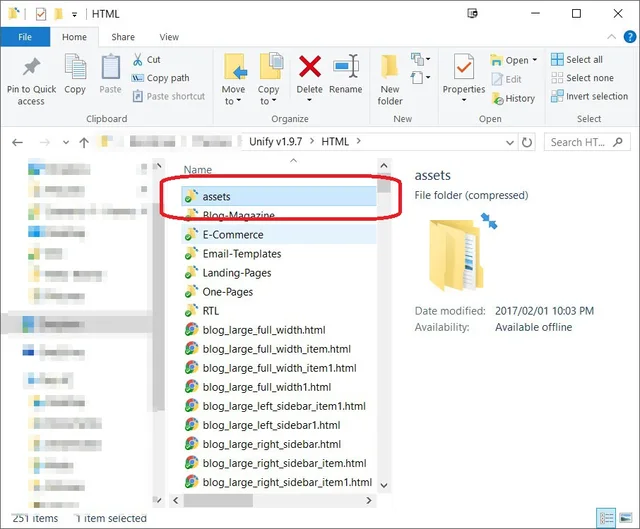Select the One-Pages folder
Viewport: 640px width, 529px height.
click(x=279, y=292)
